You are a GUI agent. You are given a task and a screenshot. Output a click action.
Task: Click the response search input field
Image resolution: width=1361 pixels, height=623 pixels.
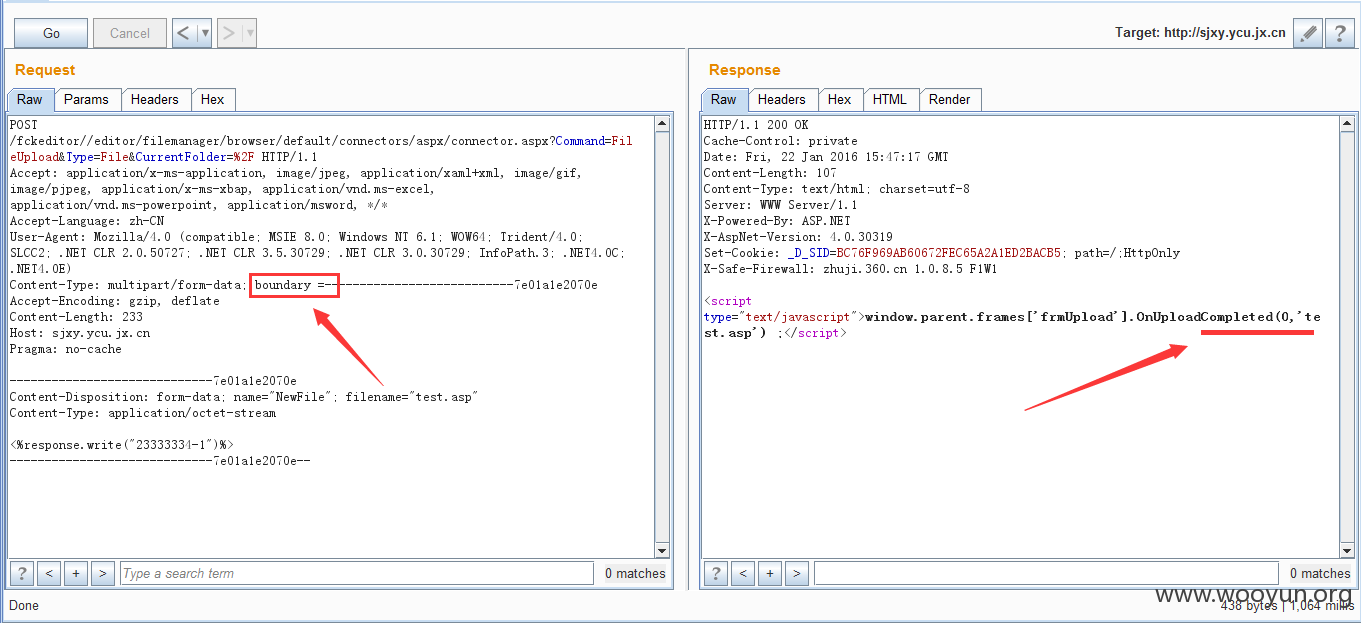coord(1046,573)
